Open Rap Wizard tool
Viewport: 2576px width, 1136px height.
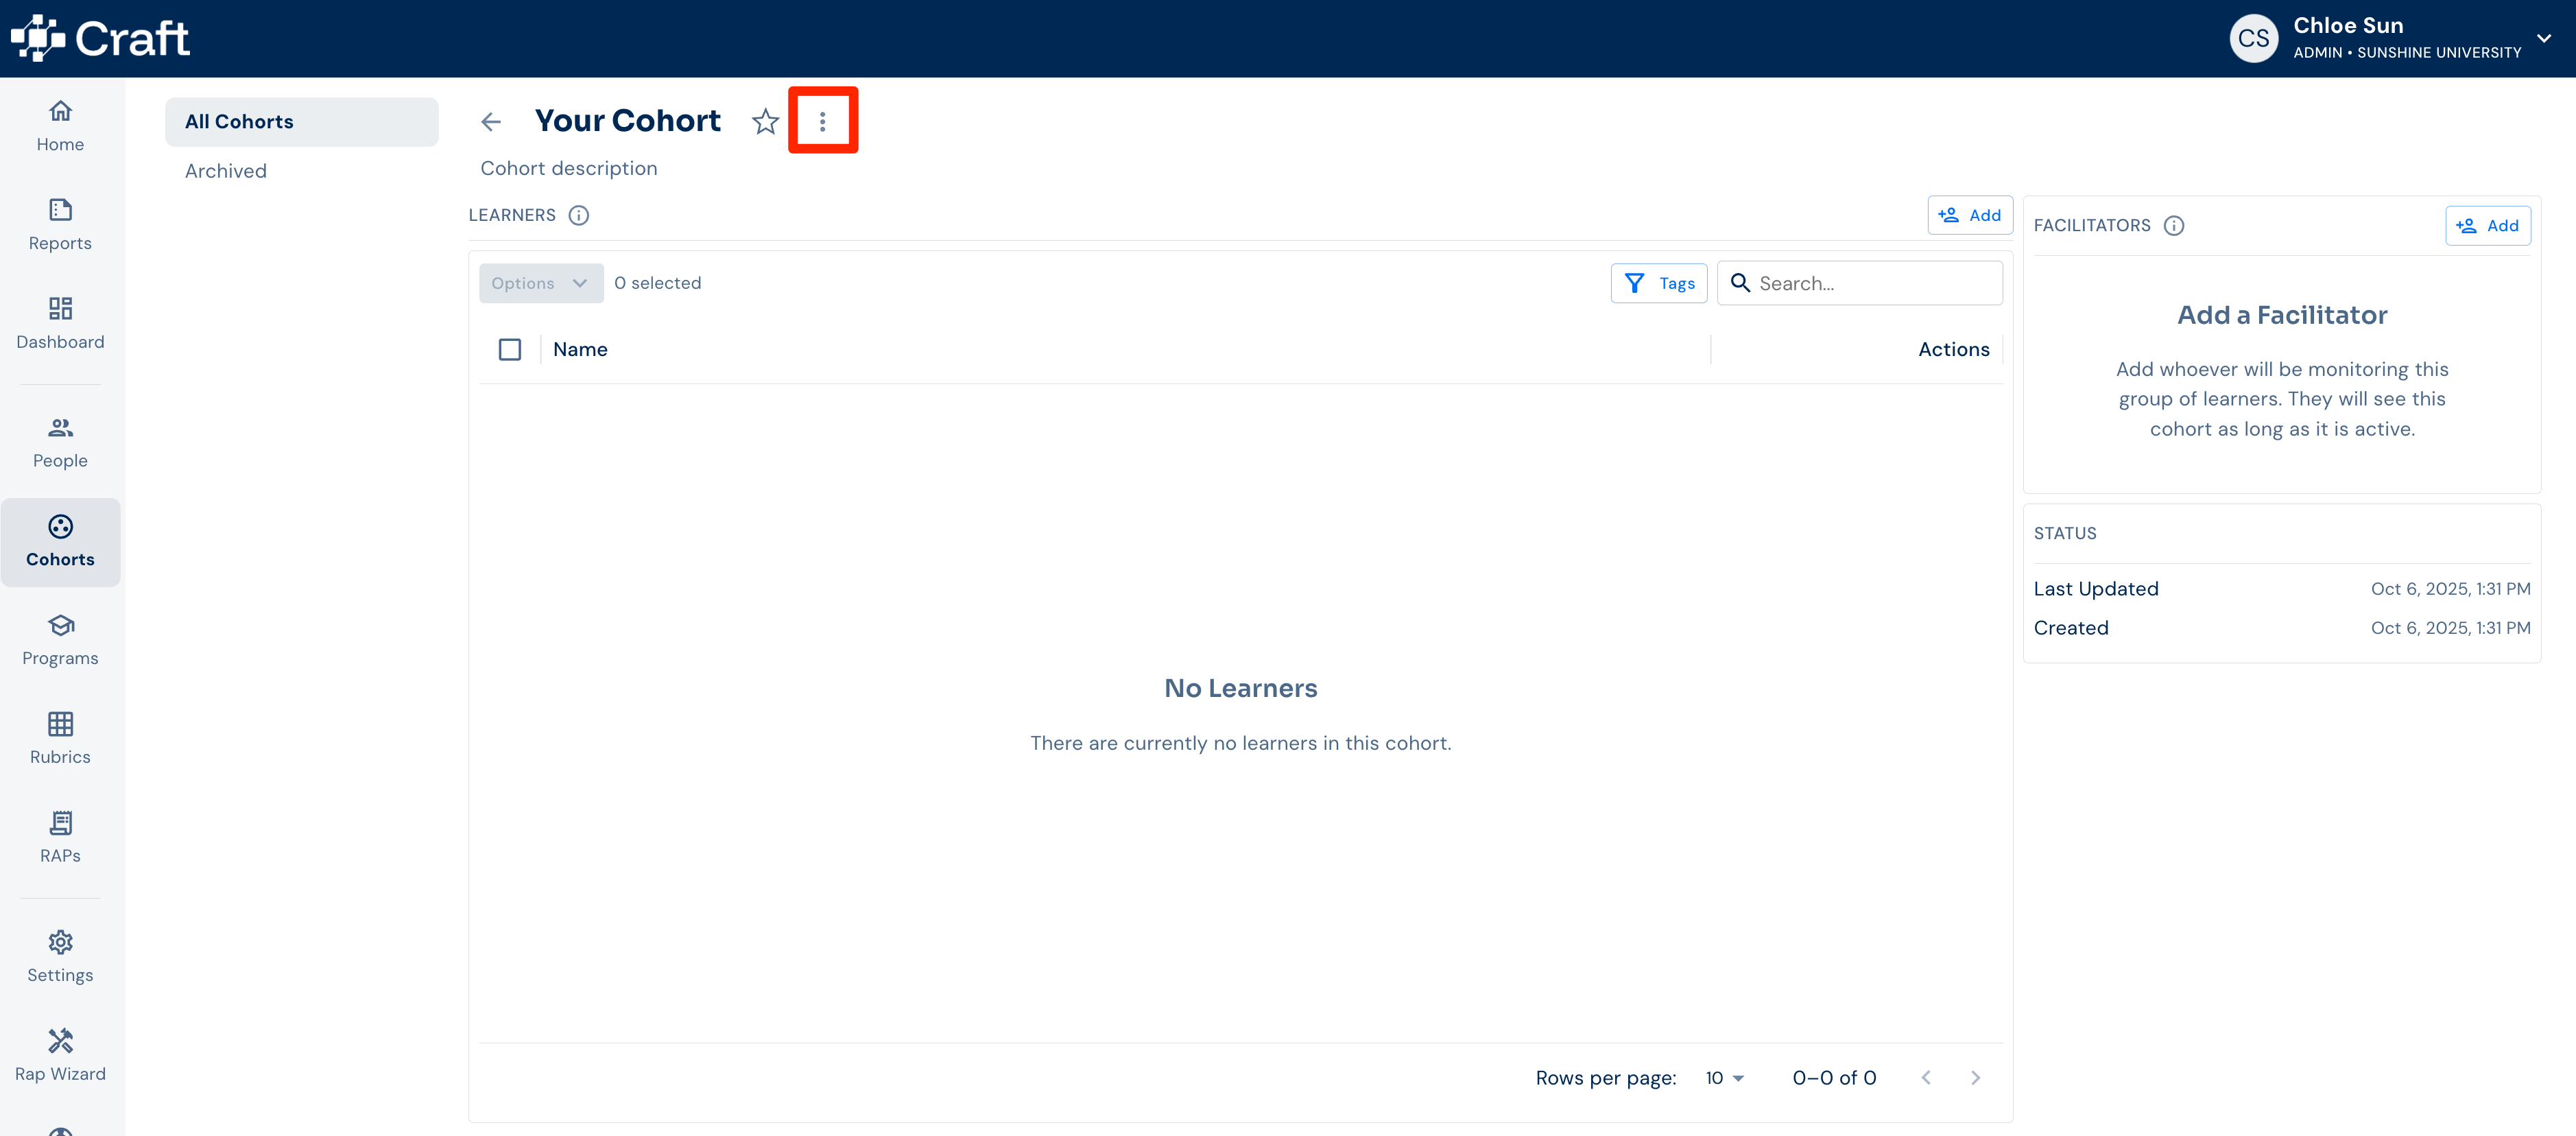[60, 1056]
